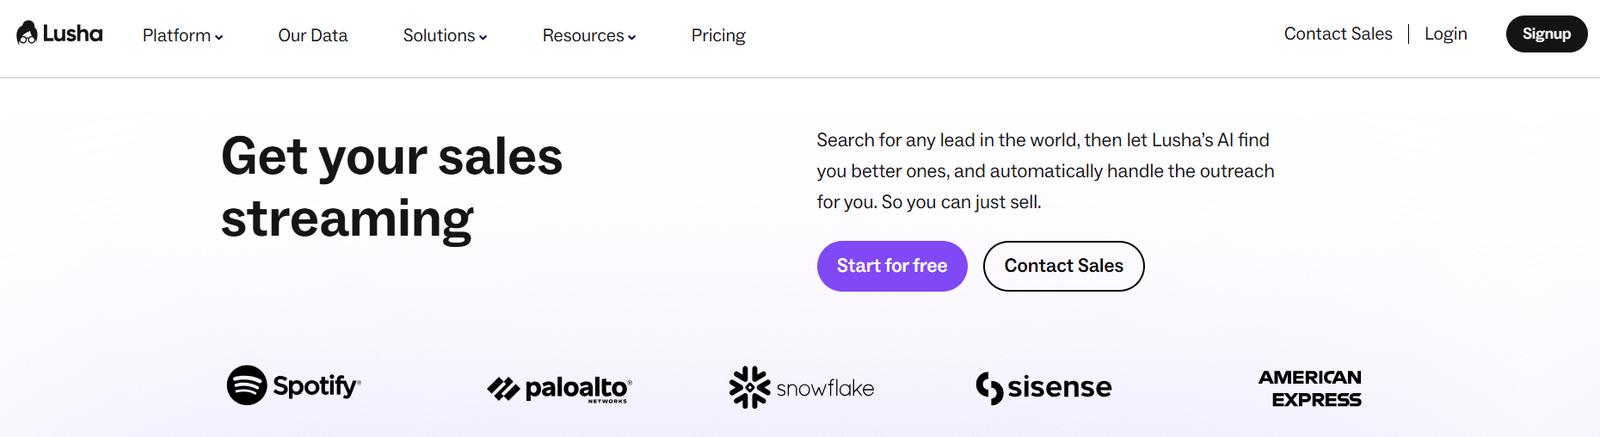The height and width of the screenshot is (437, 1600).
Task: Open the Solutions dropdown menu
Action: click(x=445, y=35)
